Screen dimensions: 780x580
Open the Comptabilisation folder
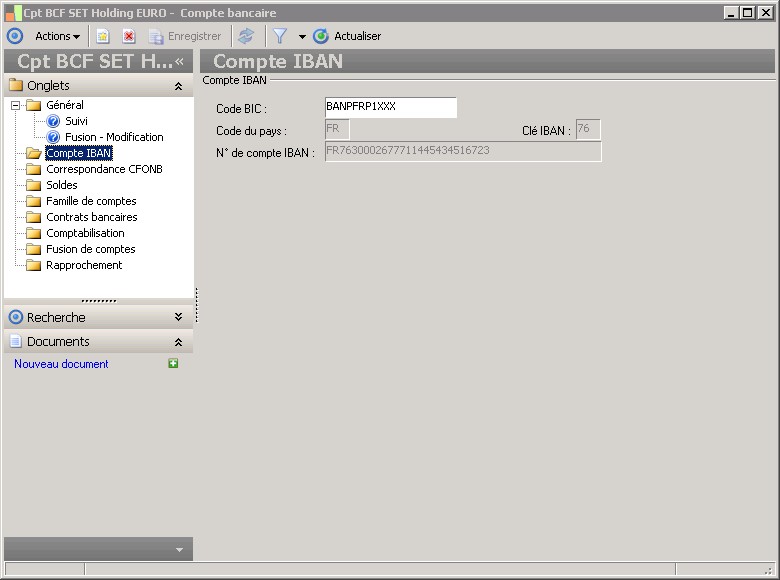[85, 233]
